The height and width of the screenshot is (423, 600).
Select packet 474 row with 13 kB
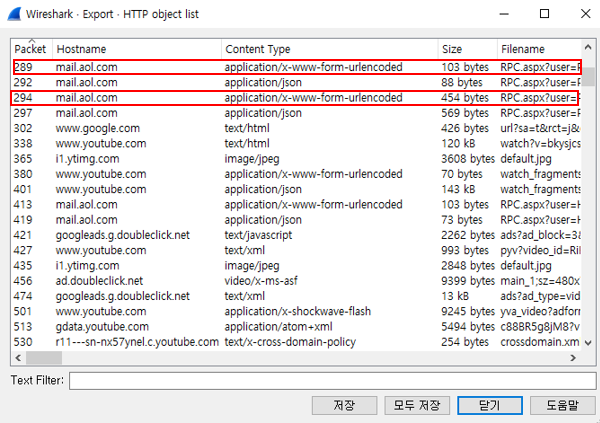pyautogui.click(x=297, y=296)
